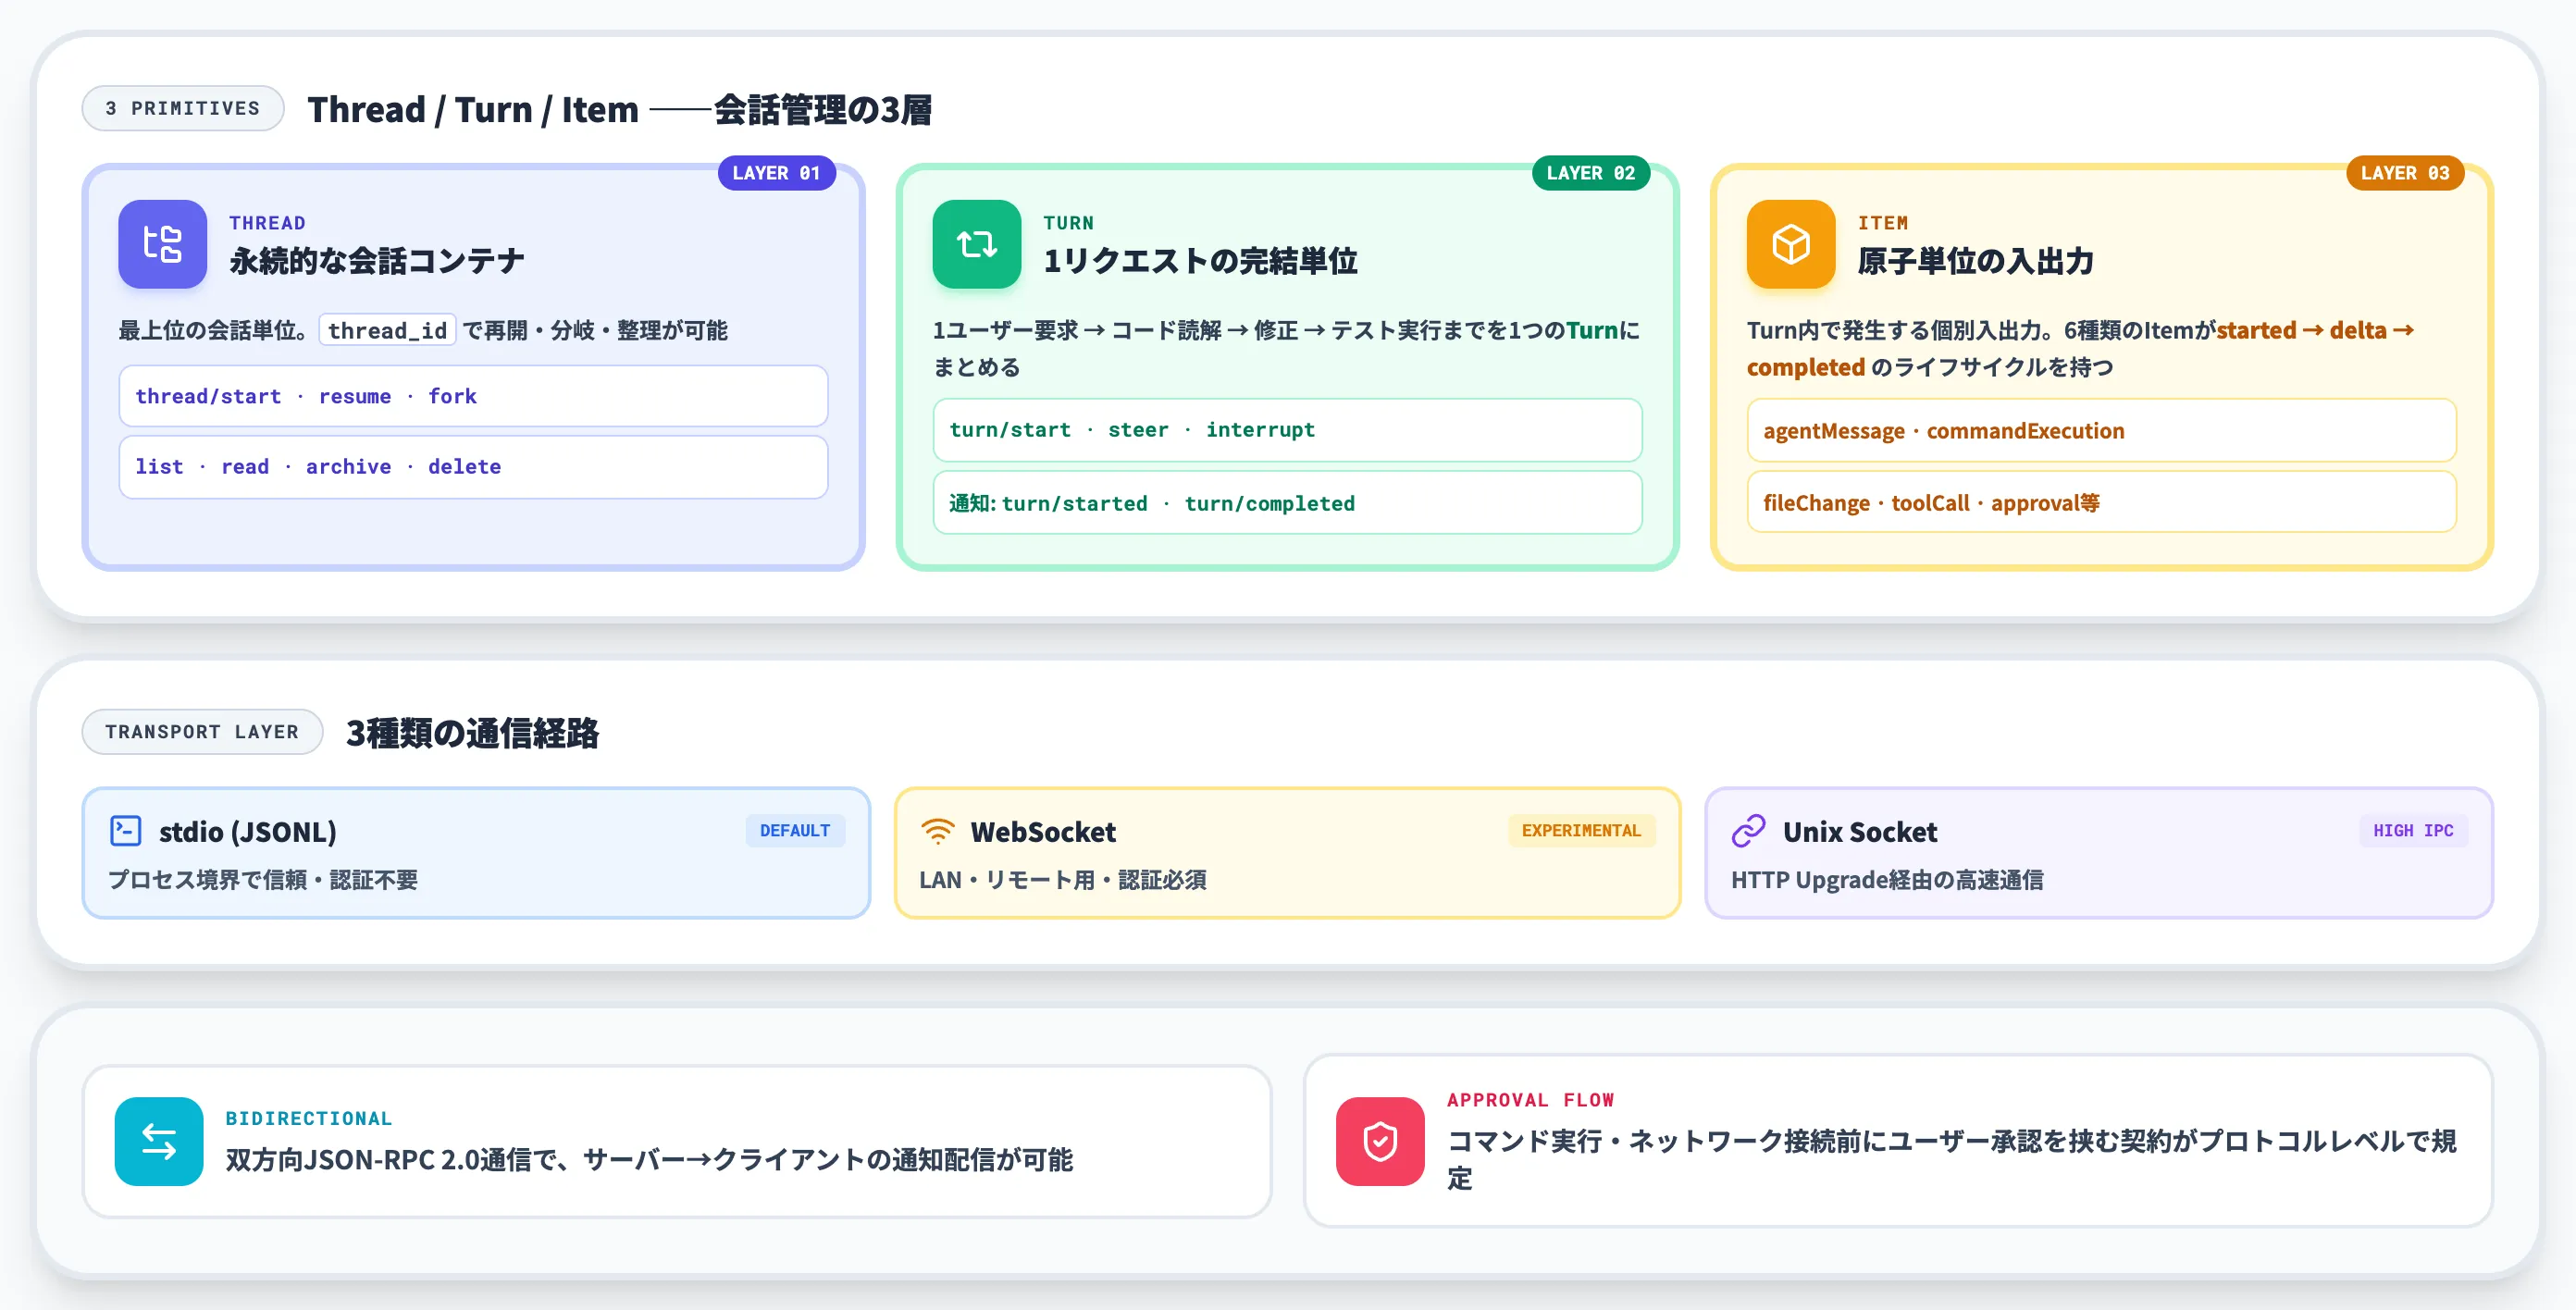Viewport: 2576px width, 1310px height.
Task: Click the 'fileChange · toolCall · approval等' box
Action: [x=2101, y=502]
